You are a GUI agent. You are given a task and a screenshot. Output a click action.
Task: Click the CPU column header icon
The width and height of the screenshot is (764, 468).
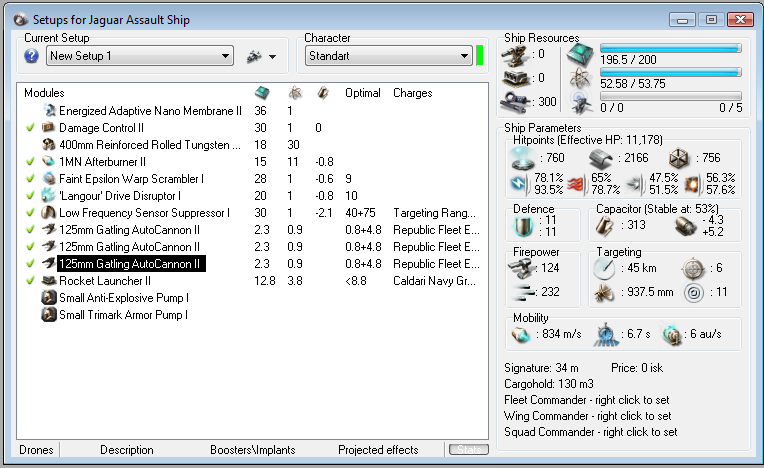262,93
